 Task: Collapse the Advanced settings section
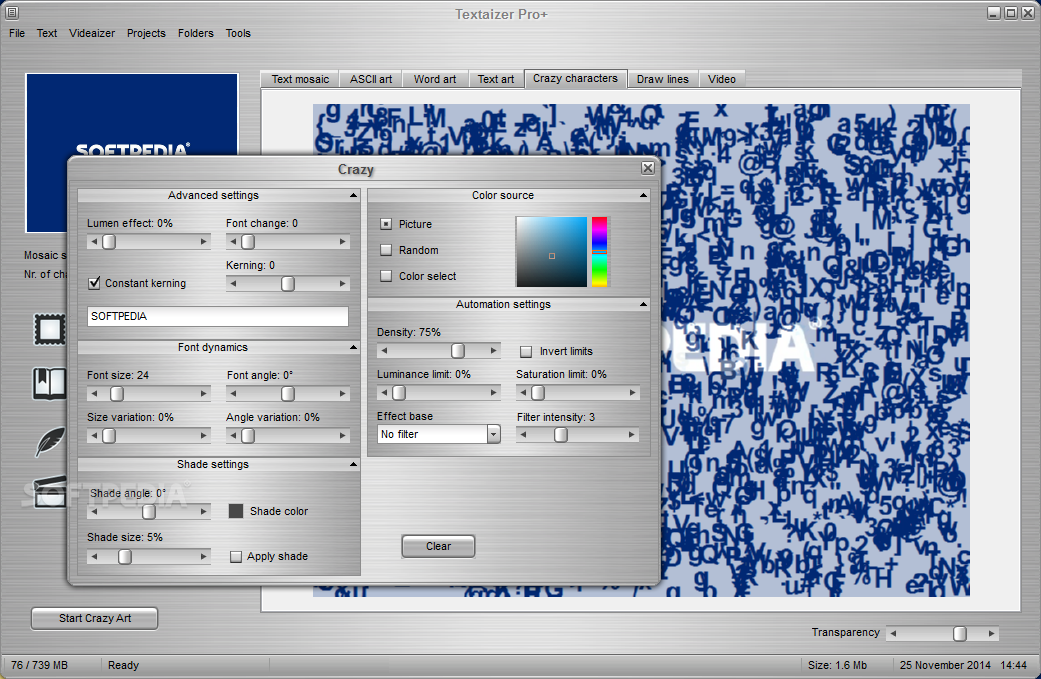click(353, 195)
